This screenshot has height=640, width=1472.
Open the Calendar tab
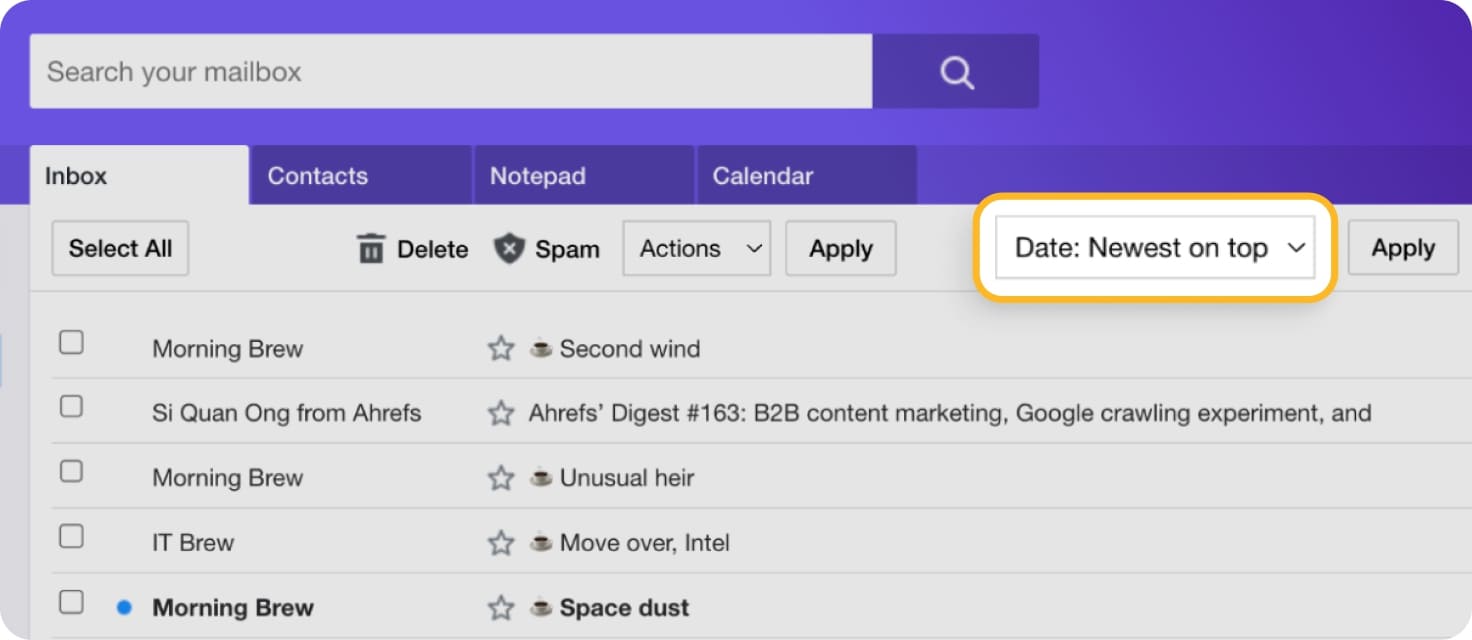[762, 175]
